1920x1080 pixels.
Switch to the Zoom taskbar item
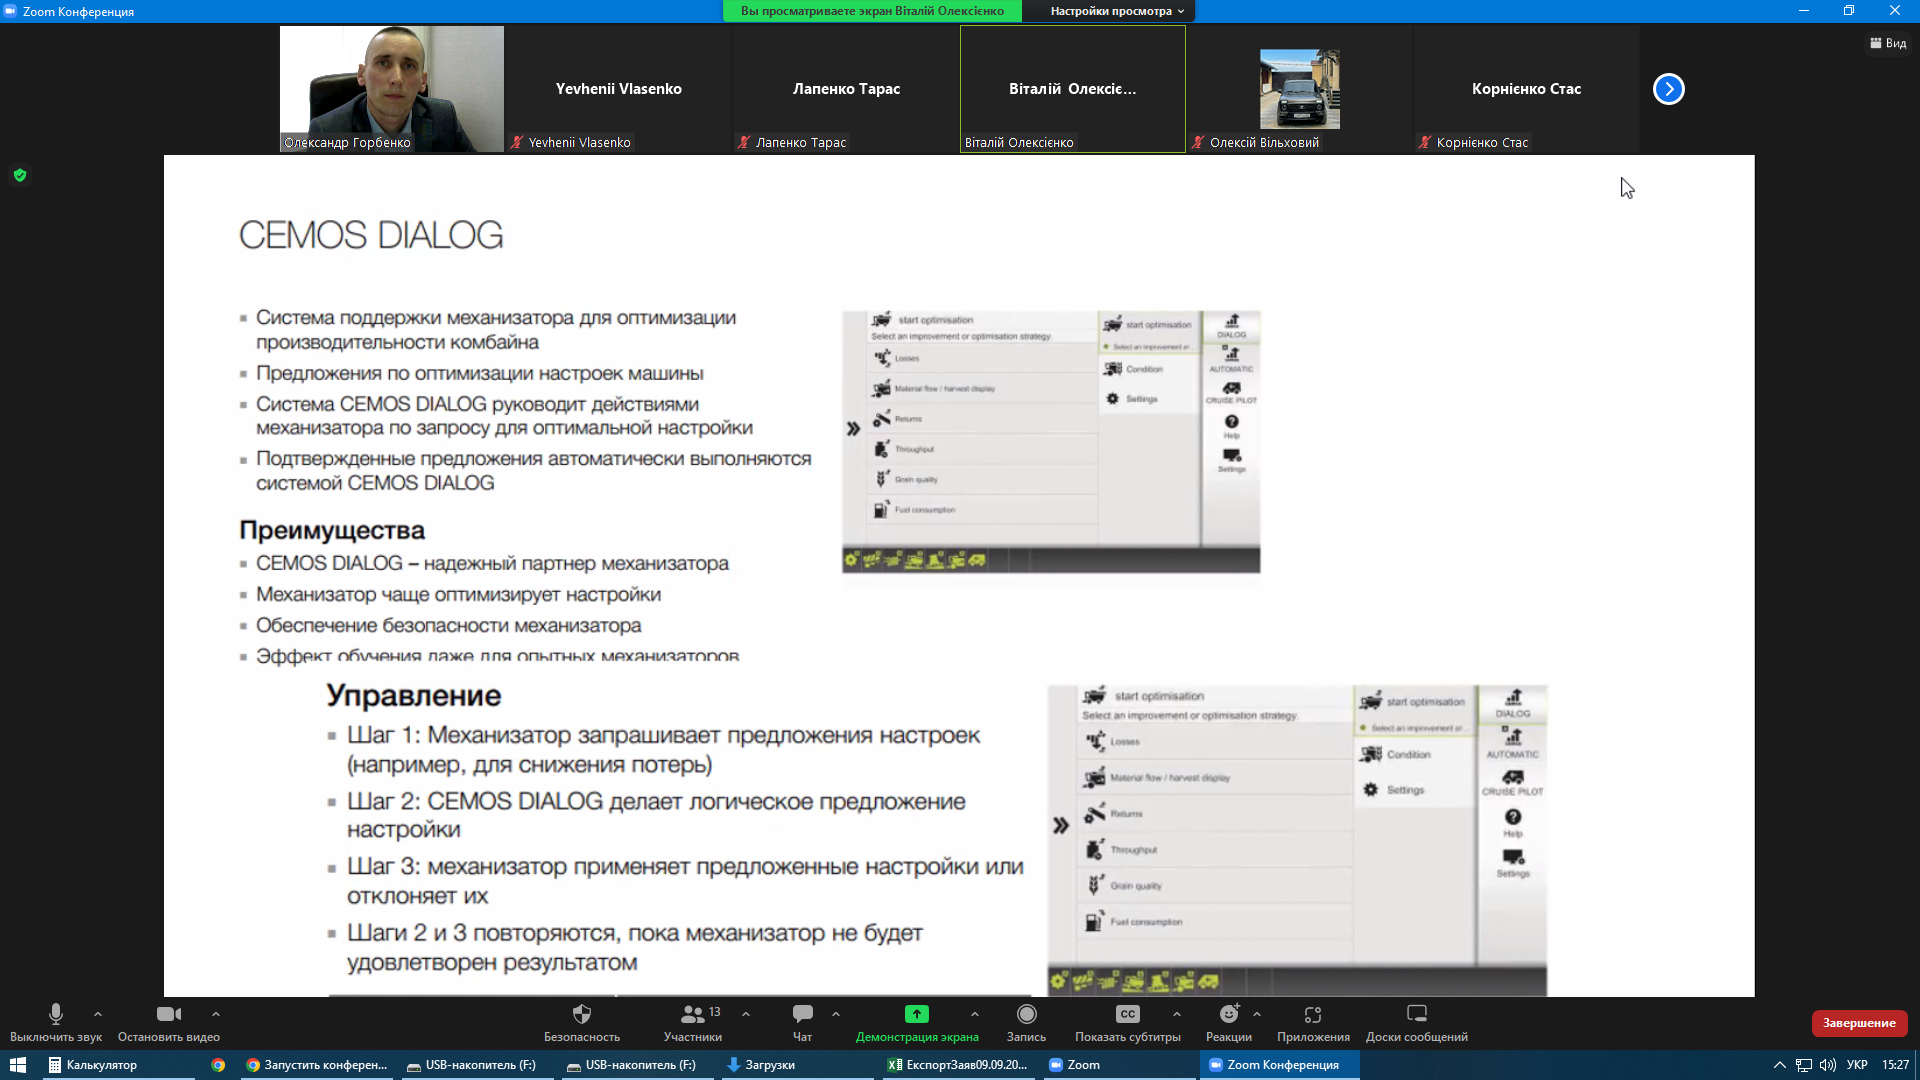(x=1118, y=1065)
